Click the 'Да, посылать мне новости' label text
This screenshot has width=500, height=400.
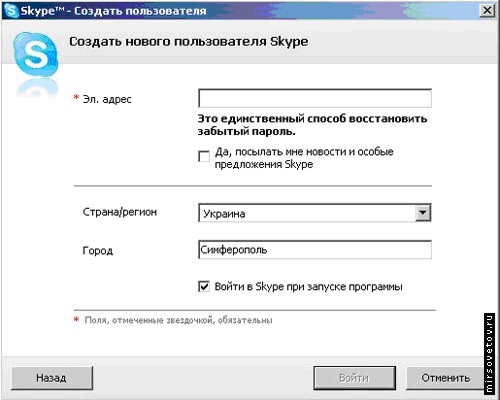pyautogui.click(x=304, y=158)
